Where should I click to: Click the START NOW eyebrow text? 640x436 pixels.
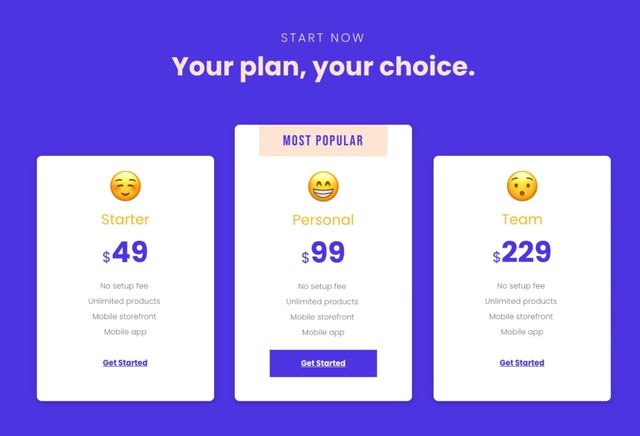tap(323, 38)
